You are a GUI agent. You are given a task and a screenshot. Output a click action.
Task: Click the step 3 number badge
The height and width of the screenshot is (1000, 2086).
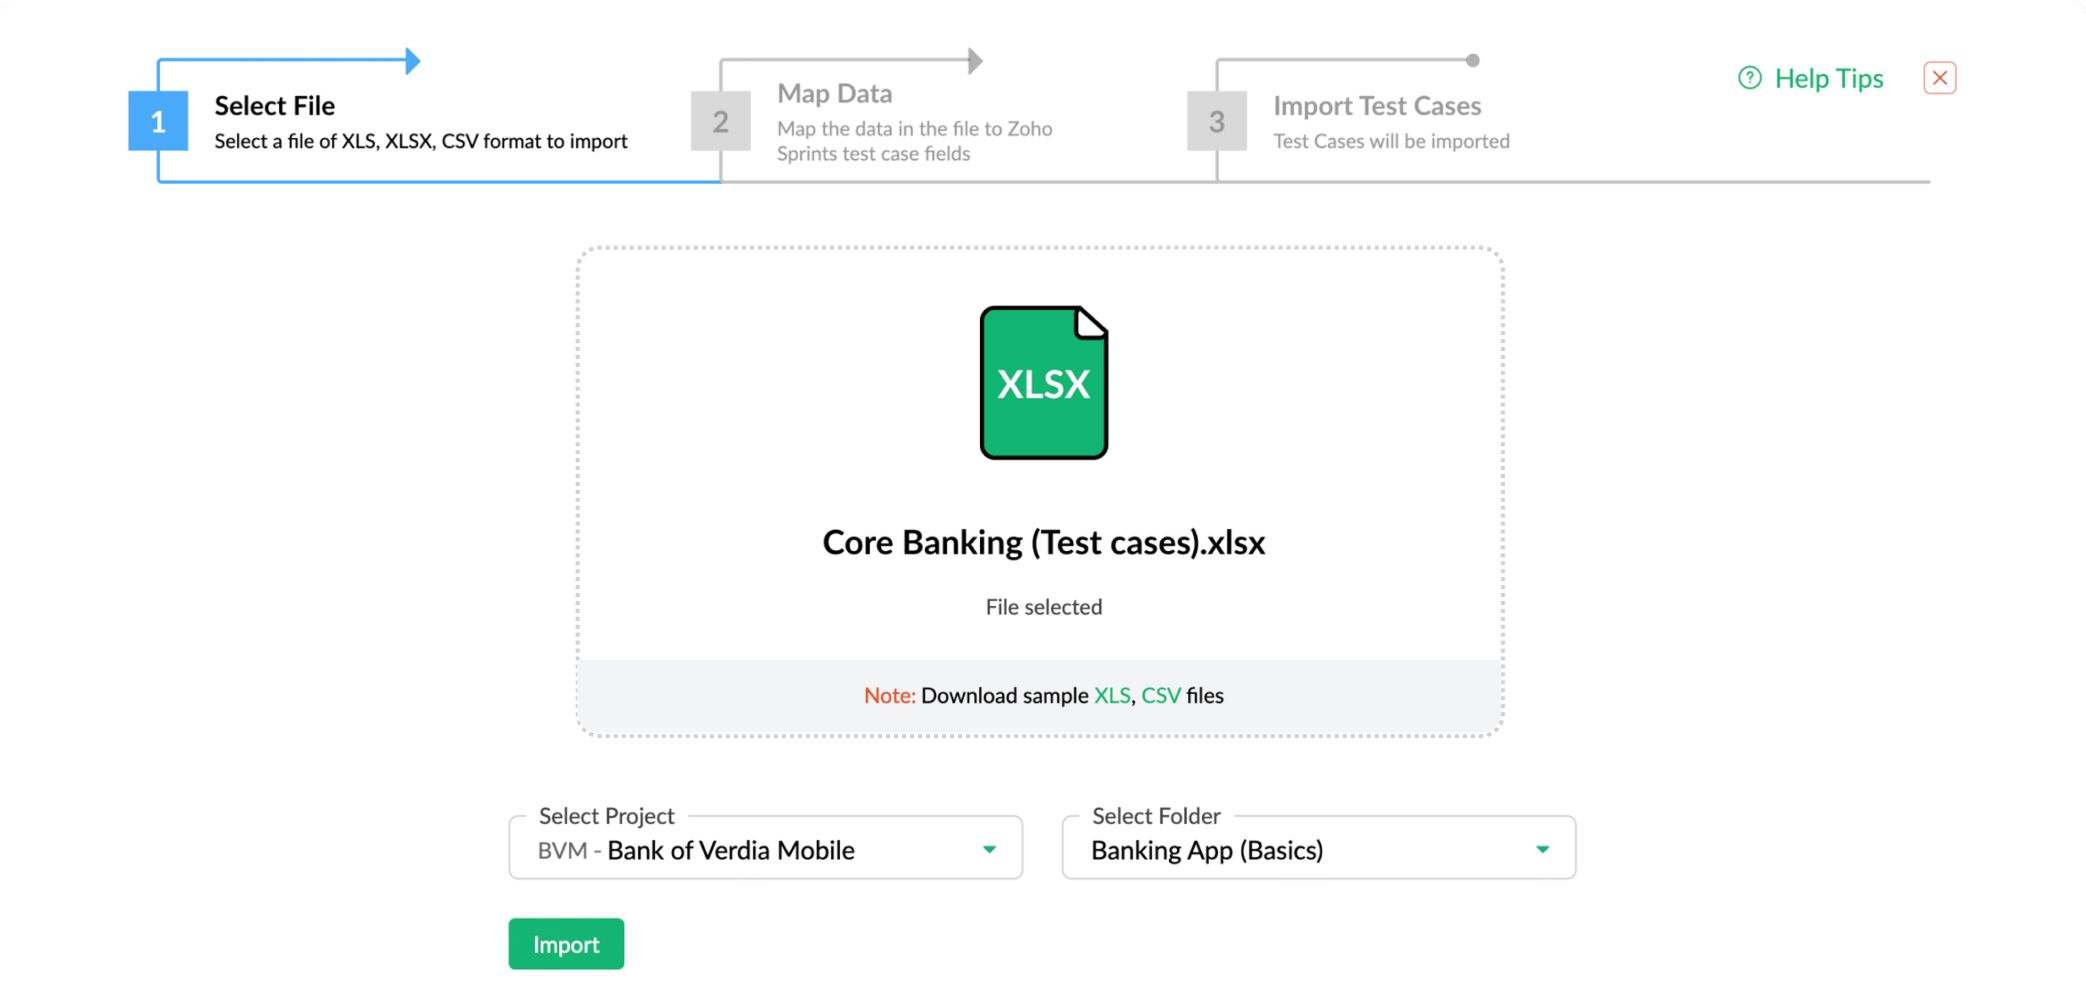[x=1216, y=121]
